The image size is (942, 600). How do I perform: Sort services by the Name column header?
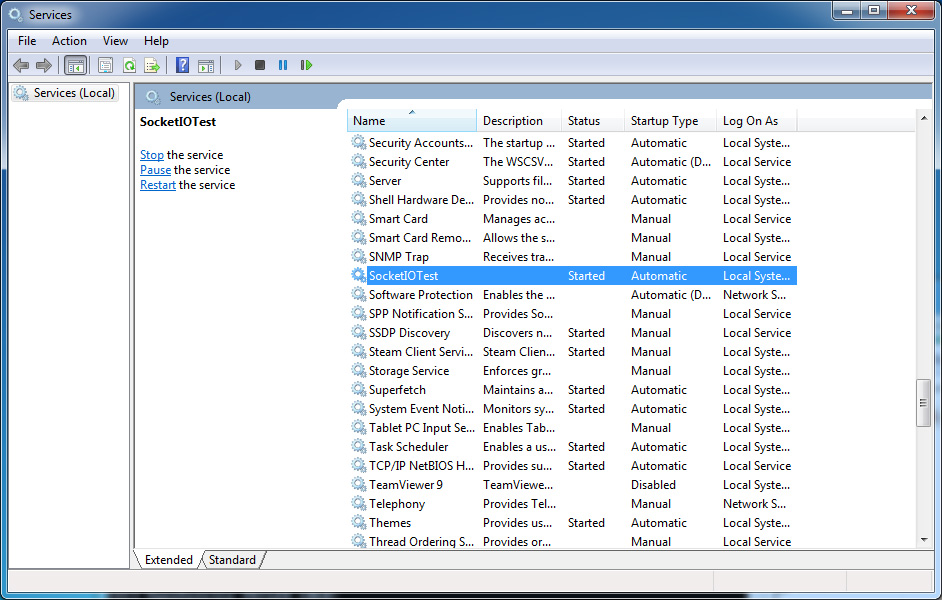tap(411, 120)
